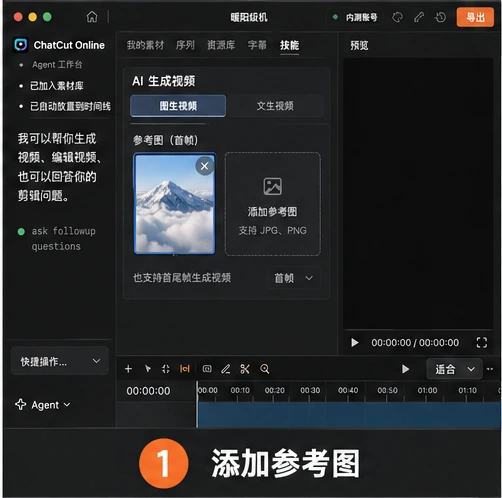Open the 快捷操作 dropdown
Screen dimensions: 502x498
click(60, 361)
